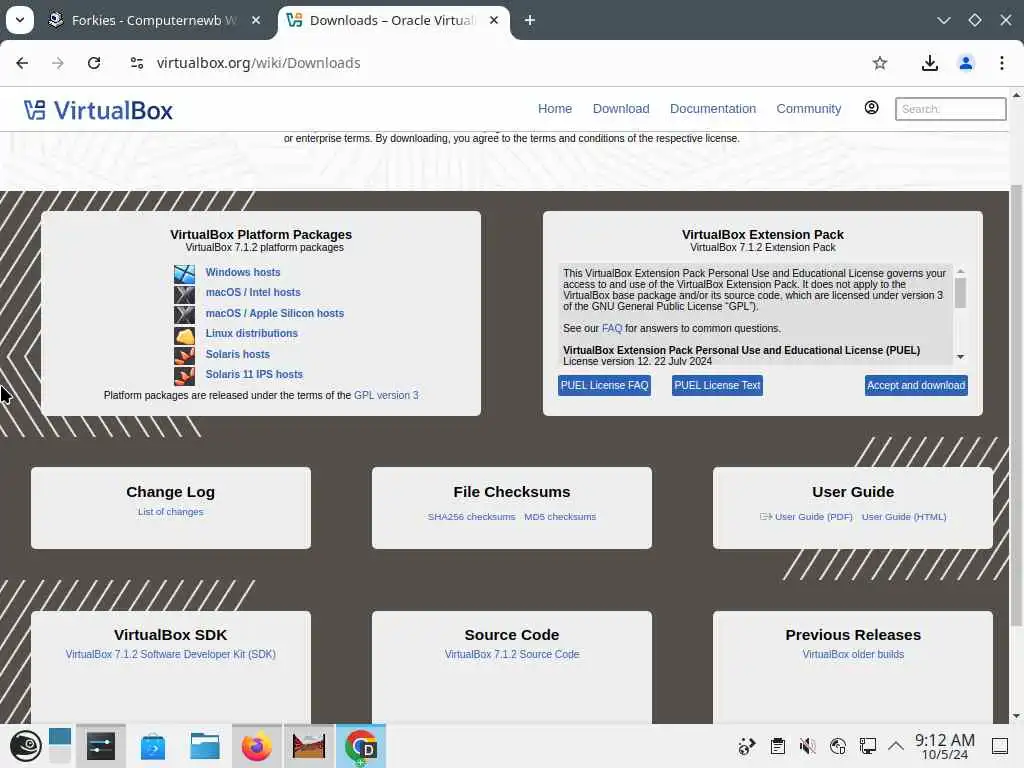Open the Windows hosts link
Screen dimensions: 1024x768
click(x=243, y=272)
